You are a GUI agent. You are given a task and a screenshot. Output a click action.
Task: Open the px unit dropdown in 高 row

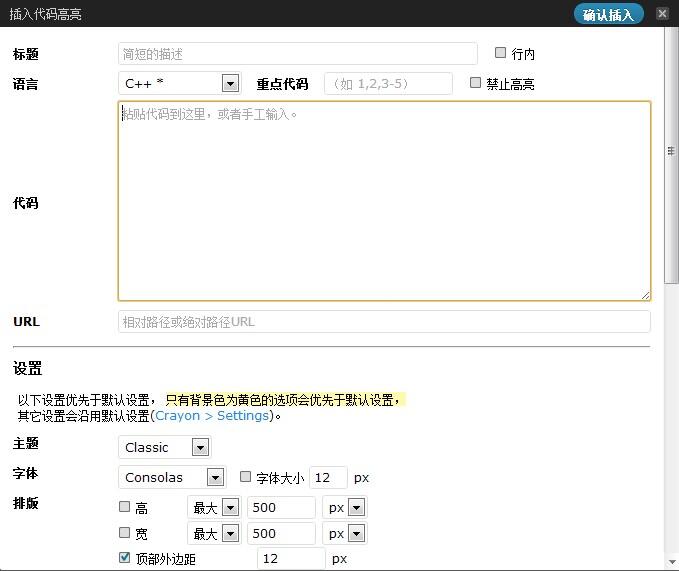pyautogui.click(x=345, y=507)
